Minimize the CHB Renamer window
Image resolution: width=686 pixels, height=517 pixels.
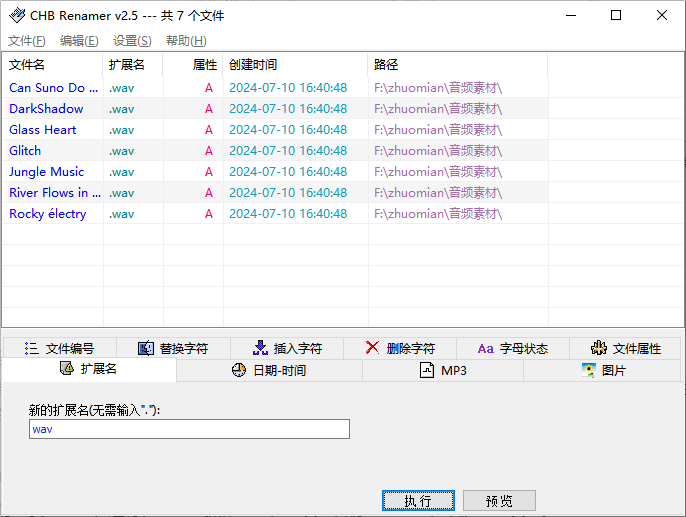pos(571,15)
